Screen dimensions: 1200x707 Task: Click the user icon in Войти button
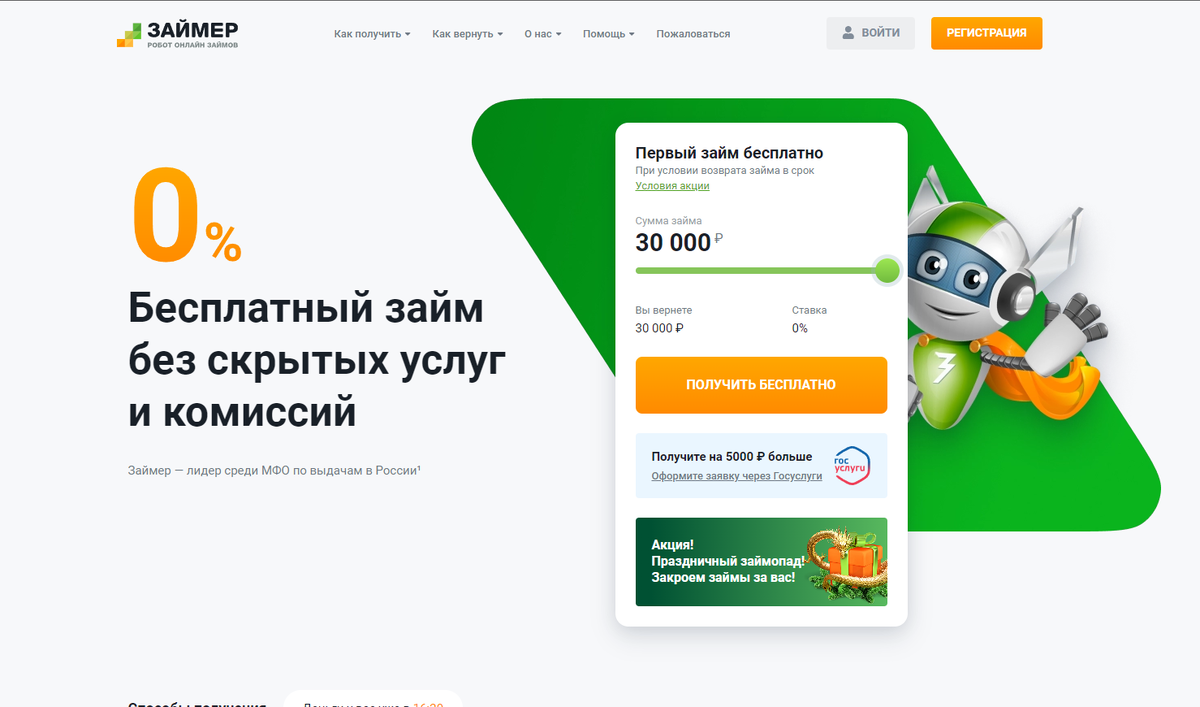click(848, 33)
